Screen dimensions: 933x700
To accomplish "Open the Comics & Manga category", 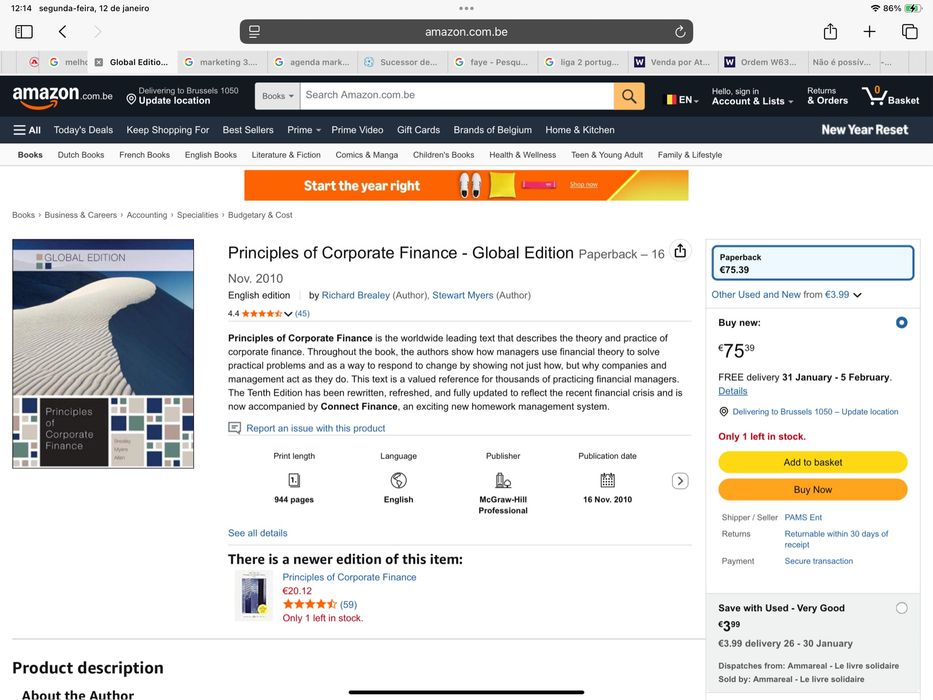I will click(x=367, y=155).
